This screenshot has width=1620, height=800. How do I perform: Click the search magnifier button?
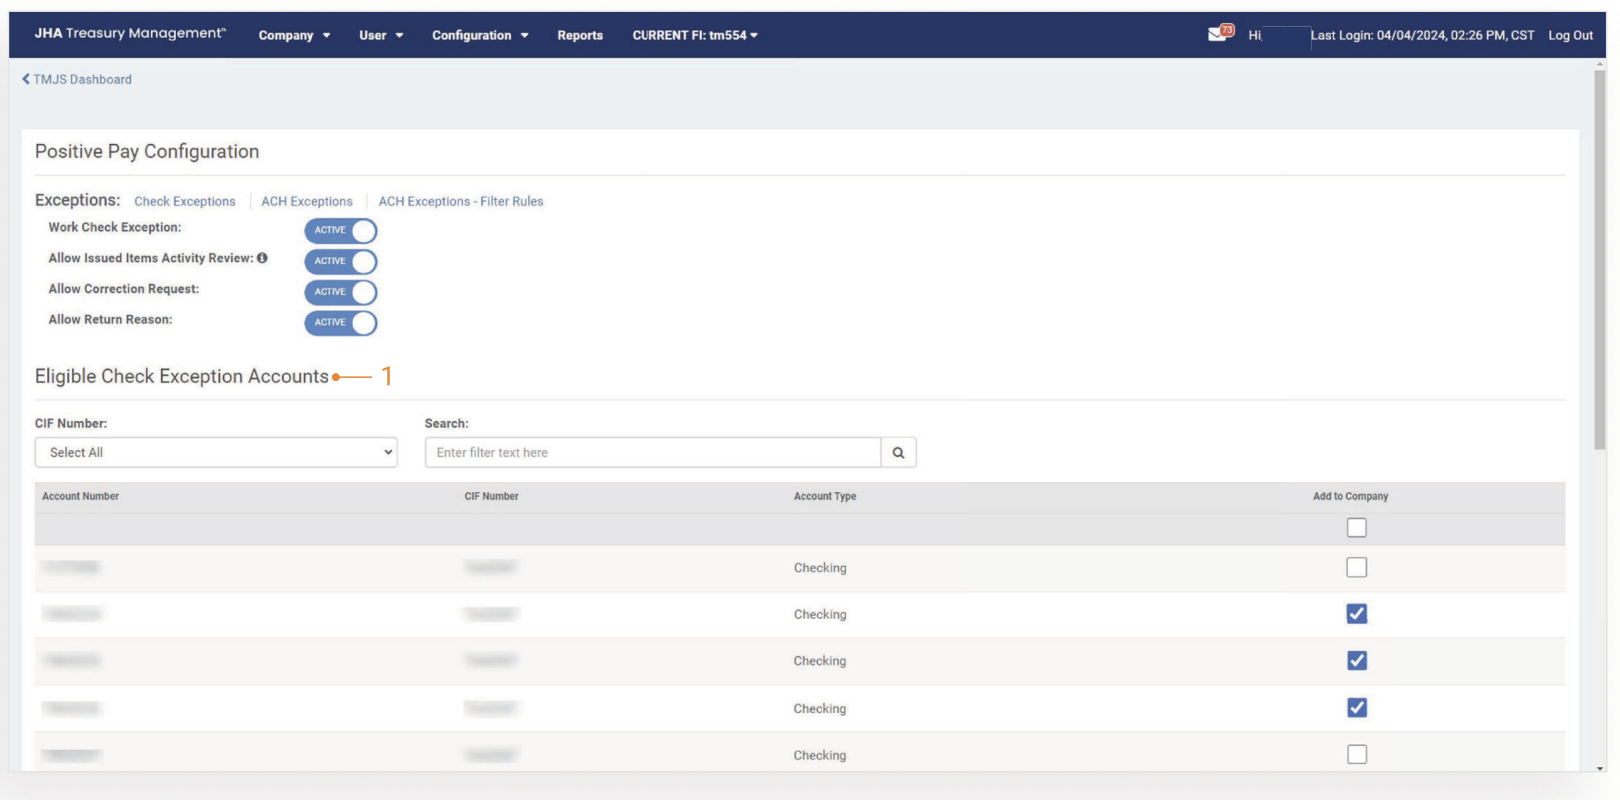pyautogui.click(x=898, y=453)
